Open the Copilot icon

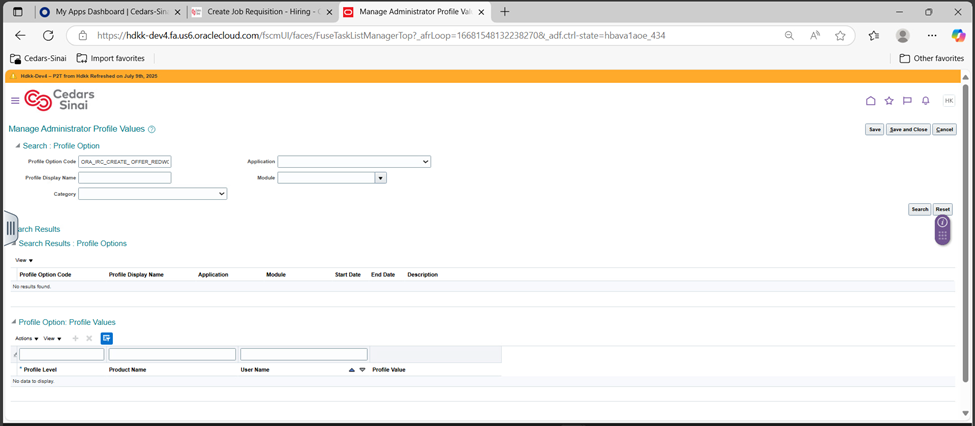(958, 36)
